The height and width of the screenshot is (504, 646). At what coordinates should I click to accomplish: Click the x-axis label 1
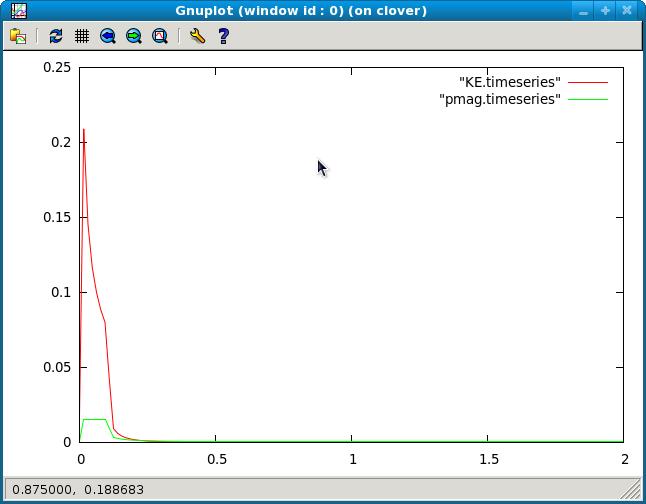(x=353, y=459)
